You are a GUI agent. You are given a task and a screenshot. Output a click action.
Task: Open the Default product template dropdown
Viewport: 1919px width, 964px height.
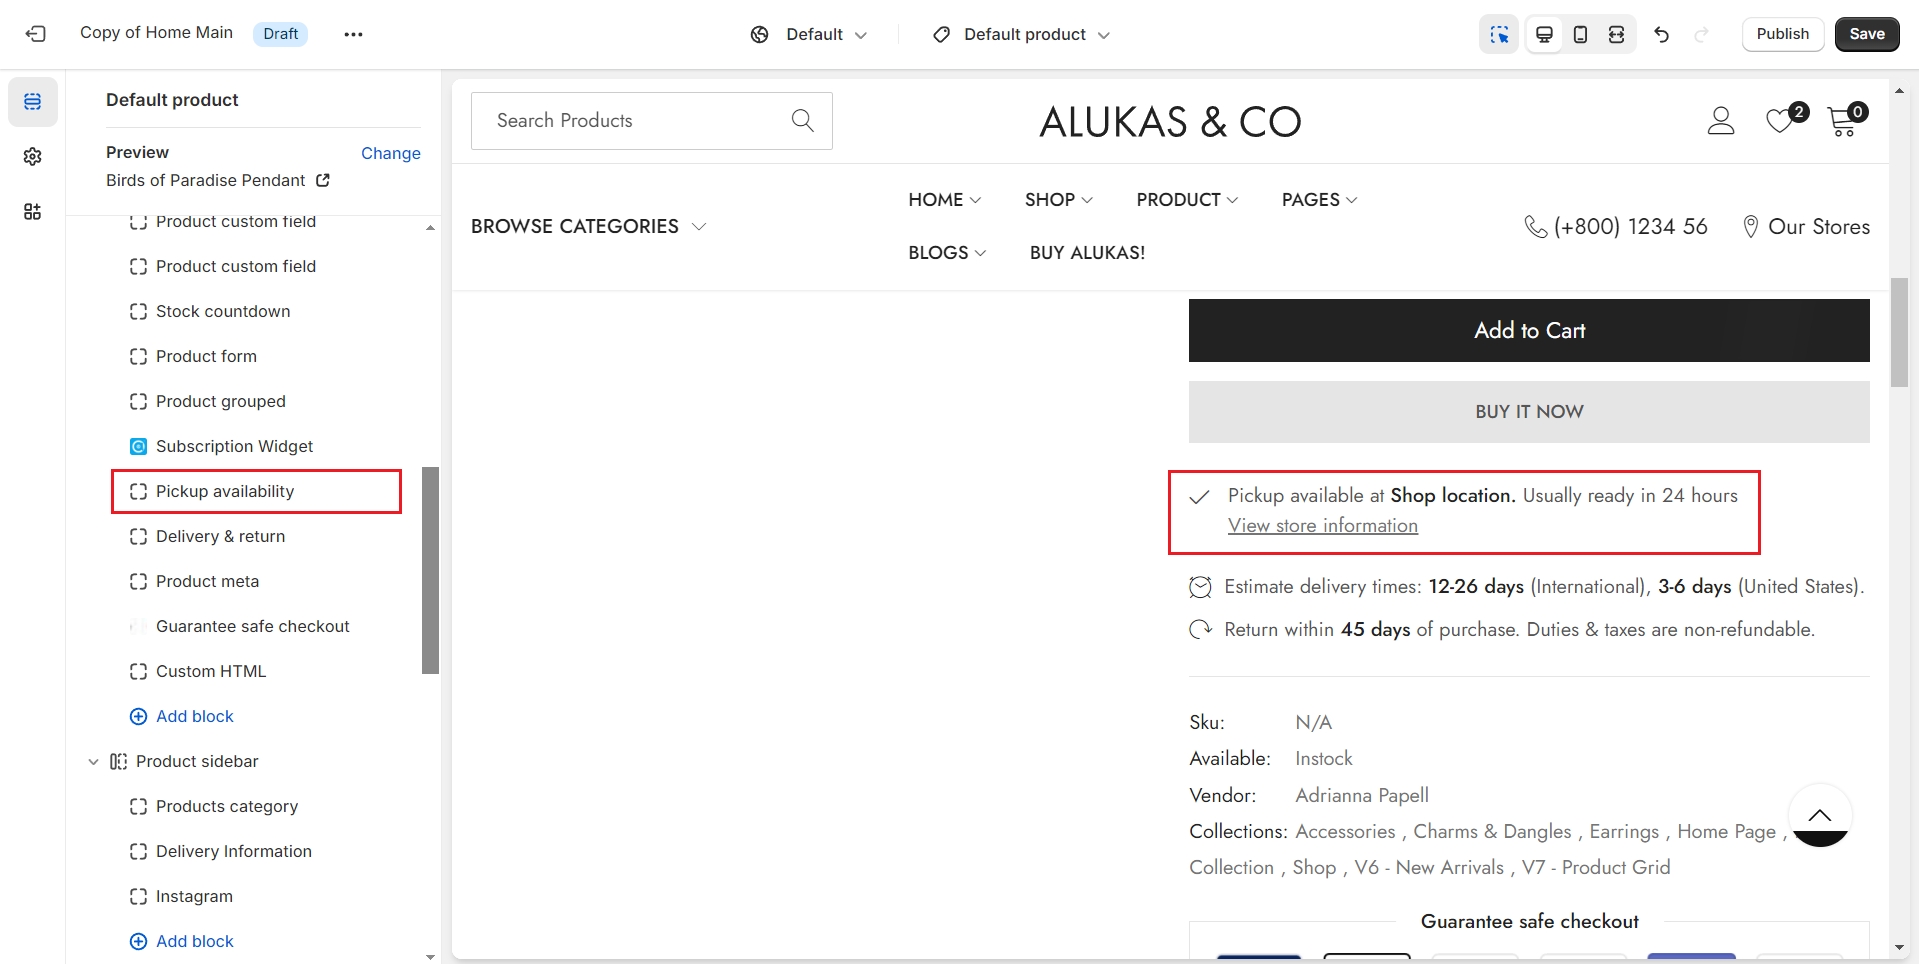(x=1021, y=34)
